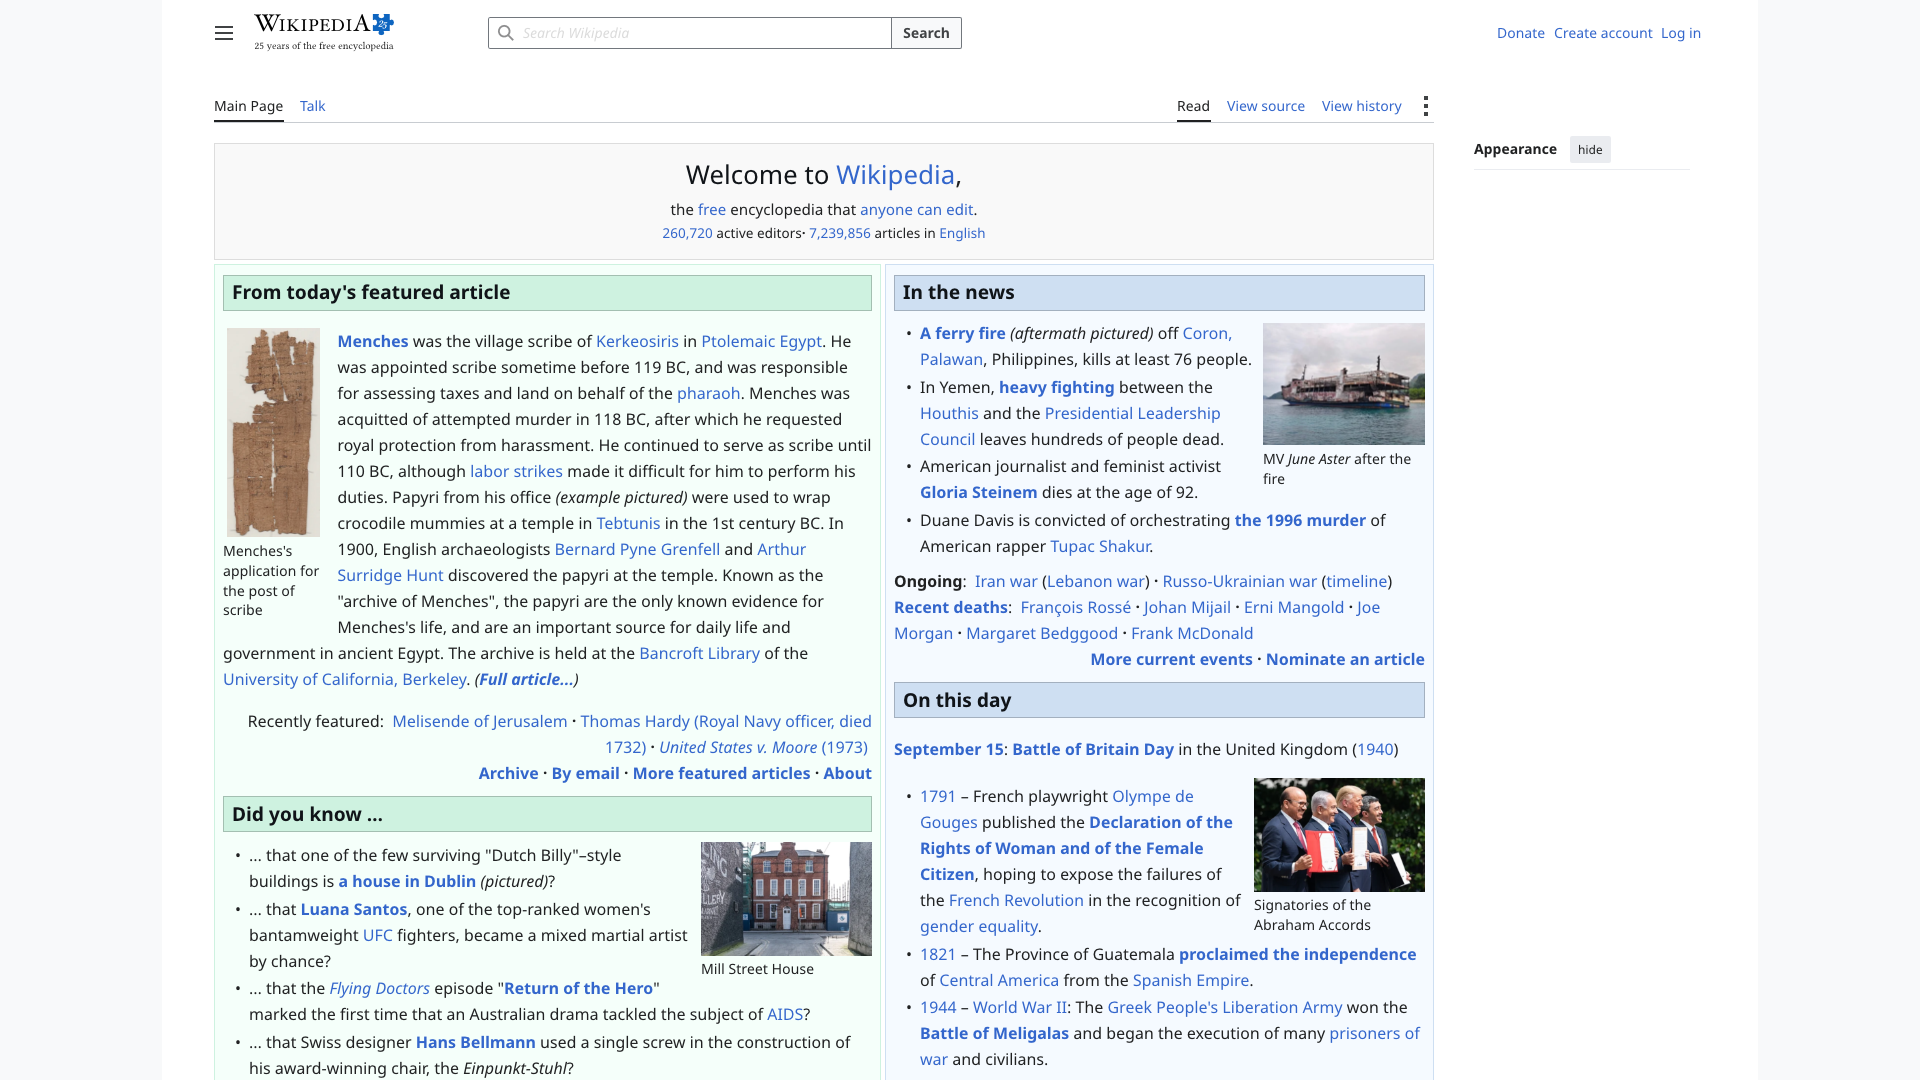Open the Abraham Accords signatories photo

coord(1339,835)
